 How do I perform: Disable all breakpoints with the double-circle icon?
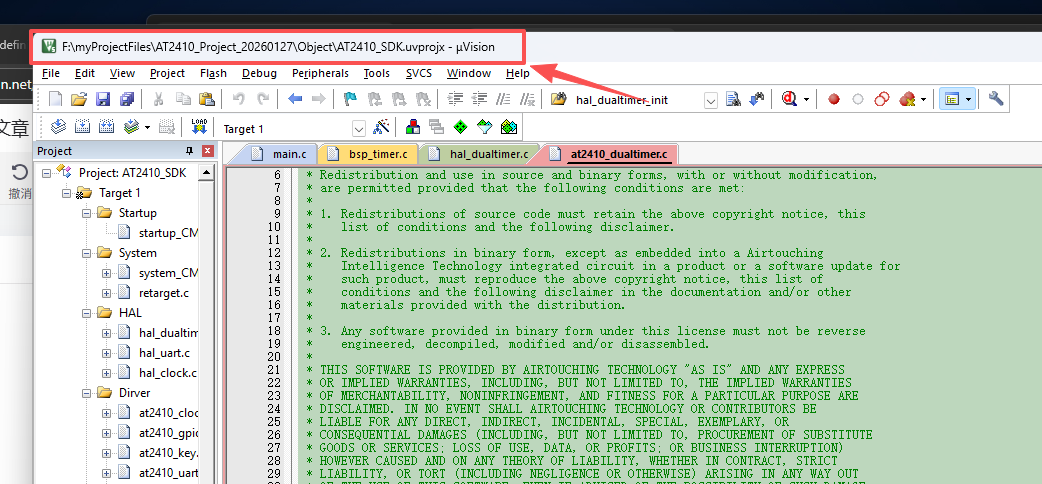pyautogui.click(x=882, y=99)
